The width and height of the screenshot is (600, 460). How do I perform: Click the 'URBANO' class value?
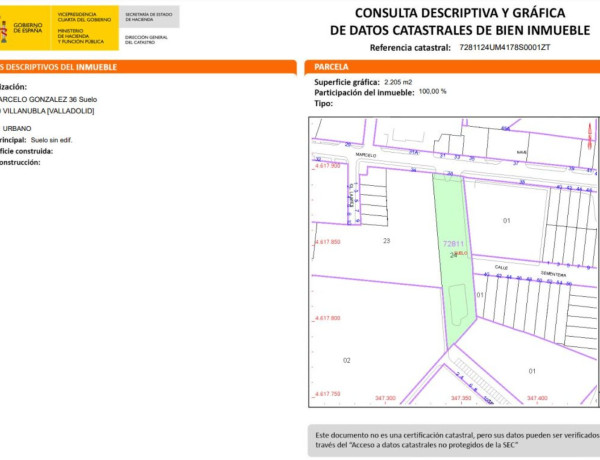(17, 129)
